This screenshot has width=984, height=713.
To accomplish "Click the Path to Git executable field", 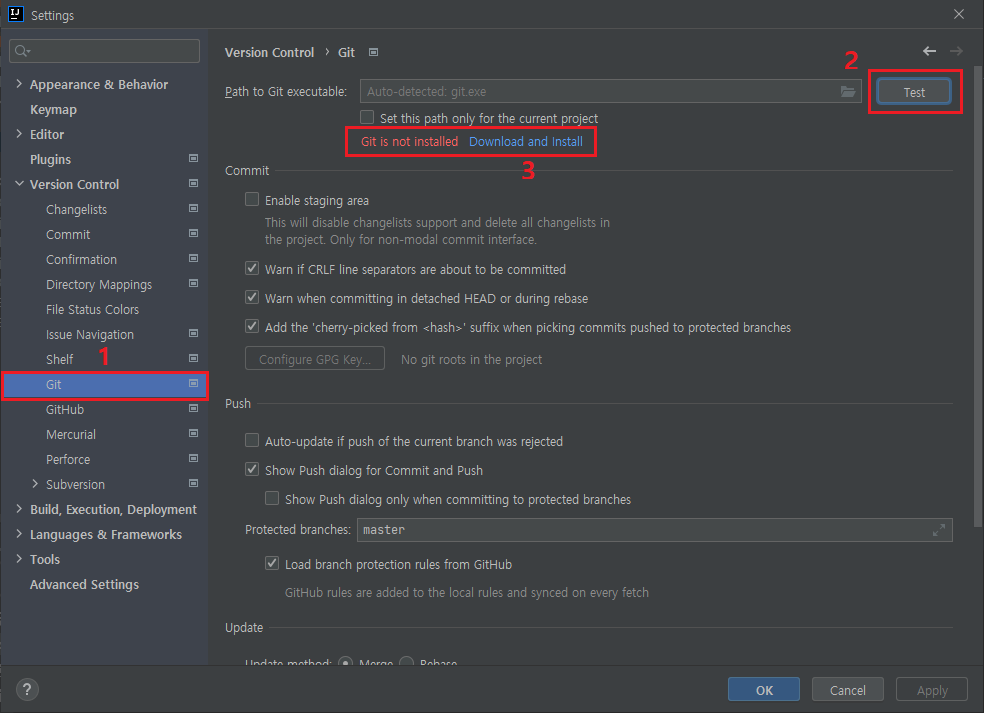I will pyautogui.click(x=610, y=92).
